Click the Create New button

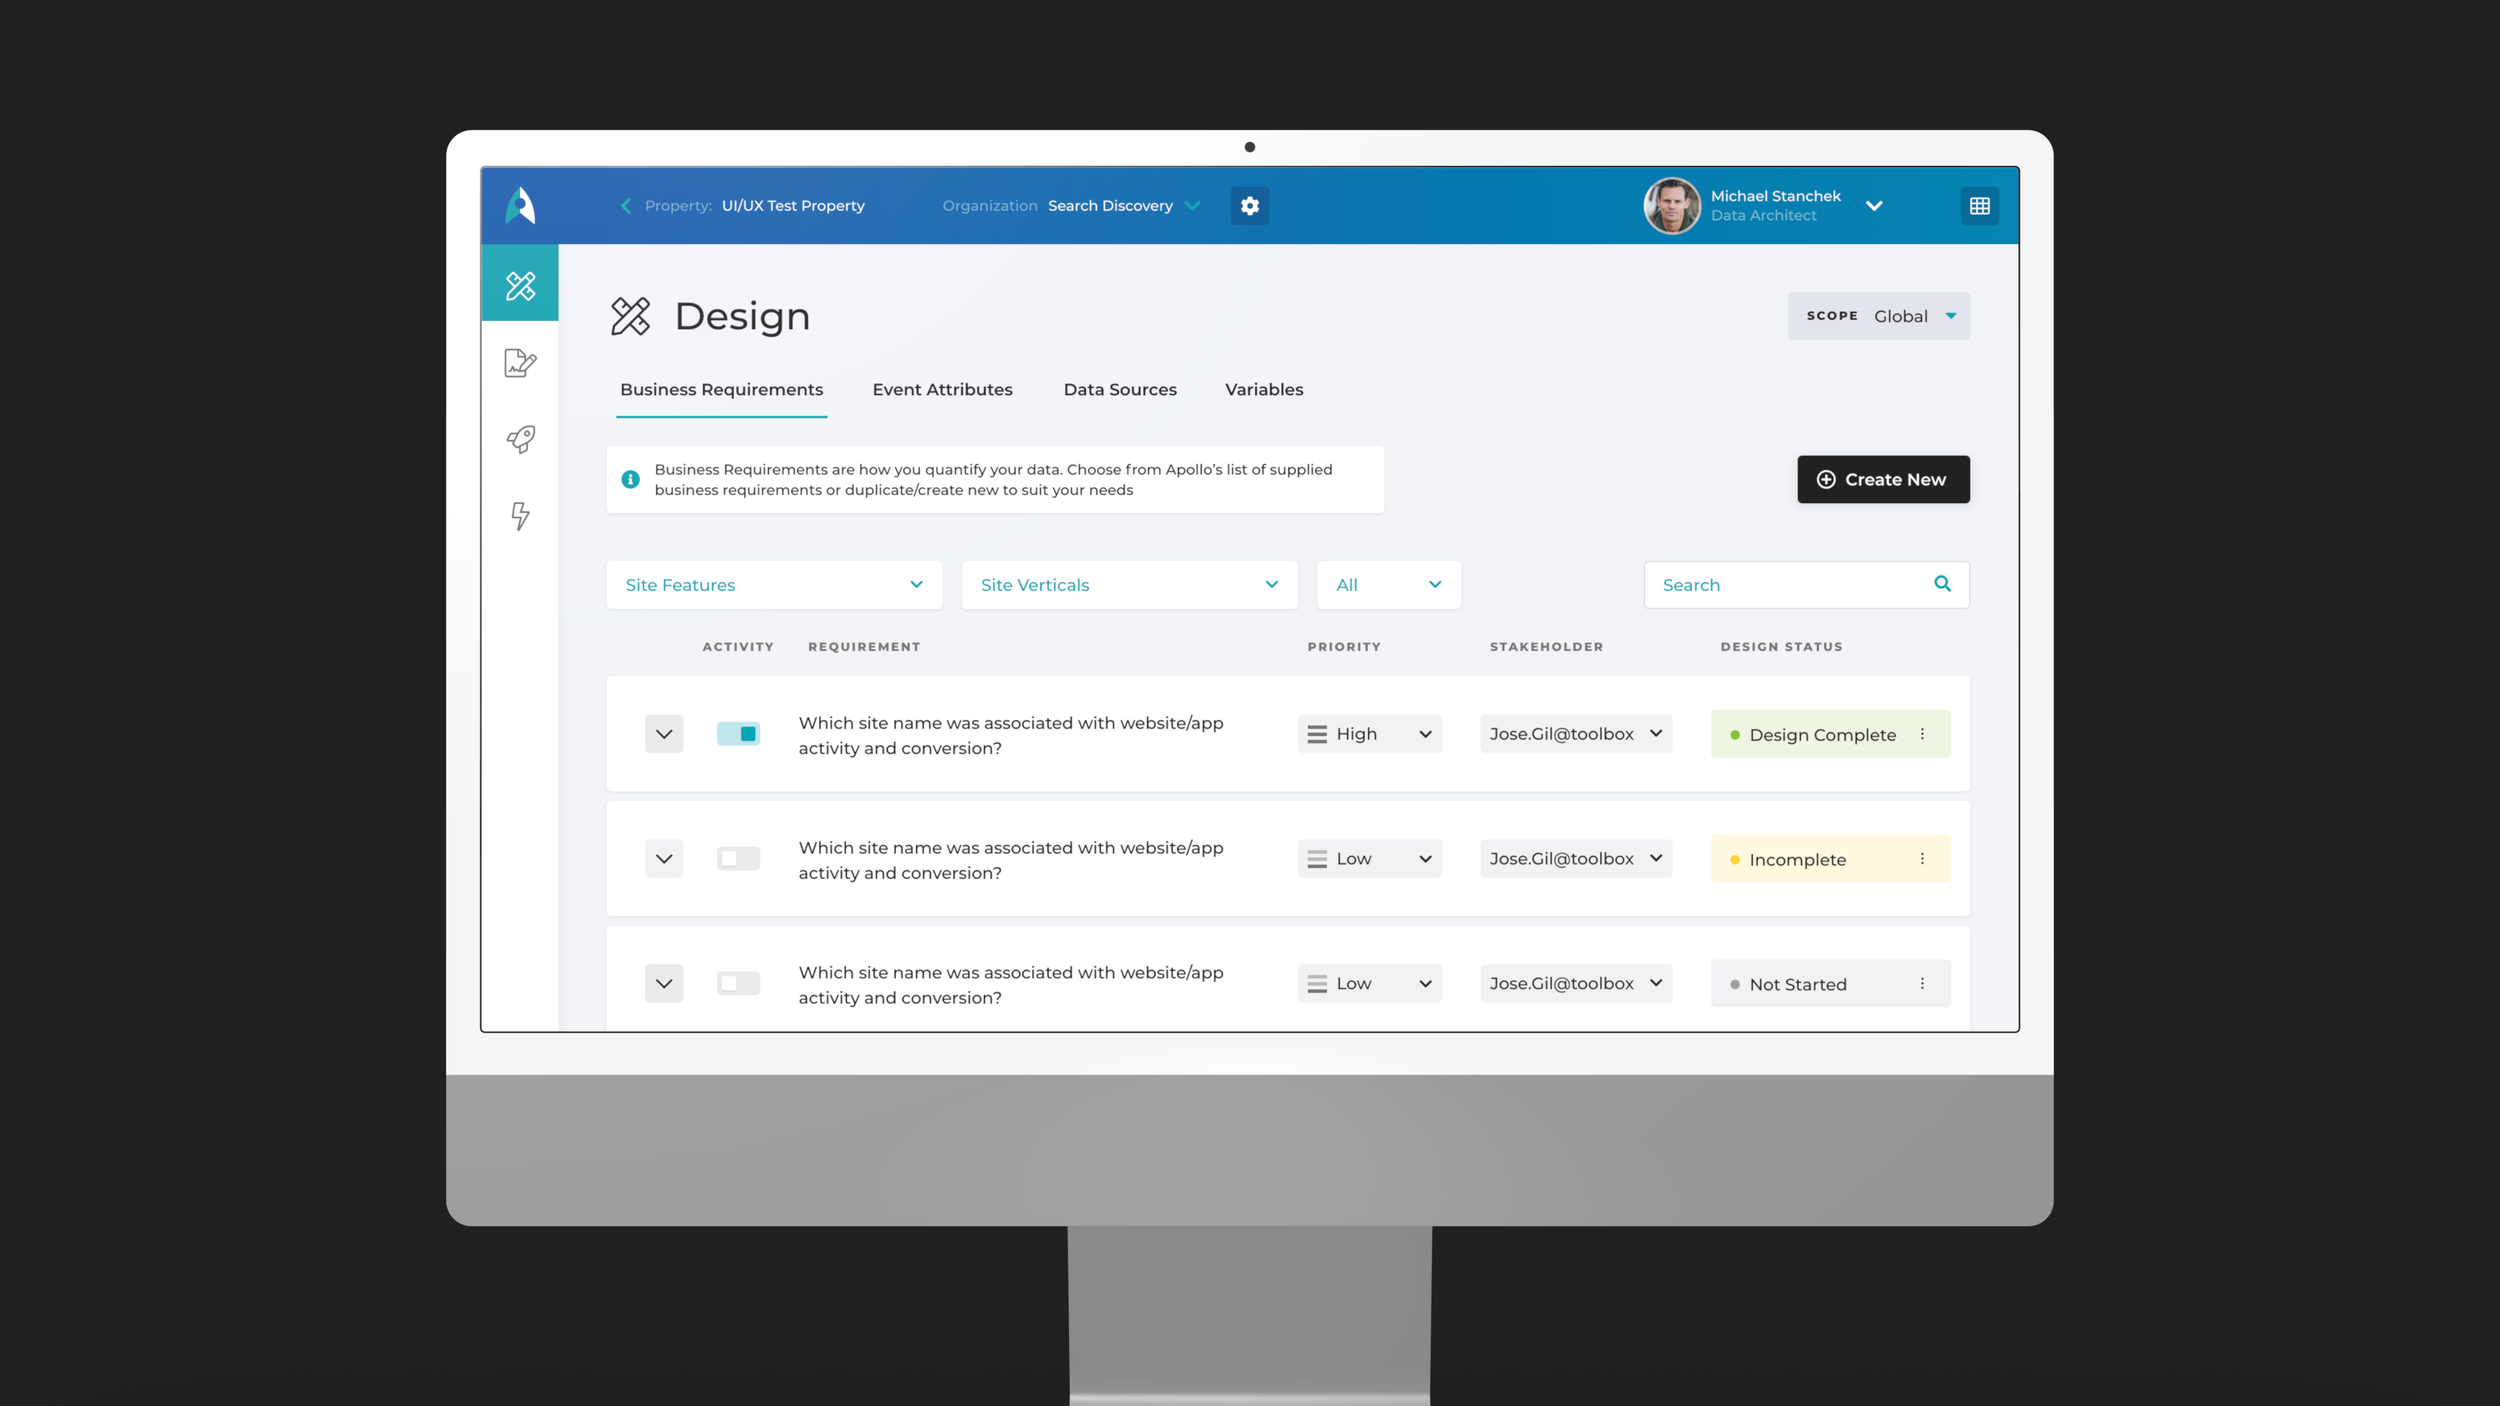(x=1882, y=480)
